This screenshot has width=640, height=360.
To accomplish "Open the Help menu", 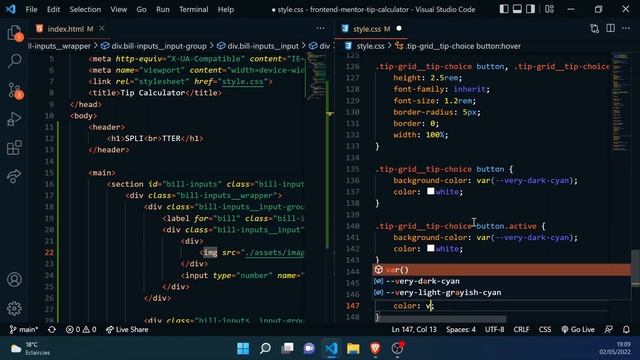I will click(226, 9).
